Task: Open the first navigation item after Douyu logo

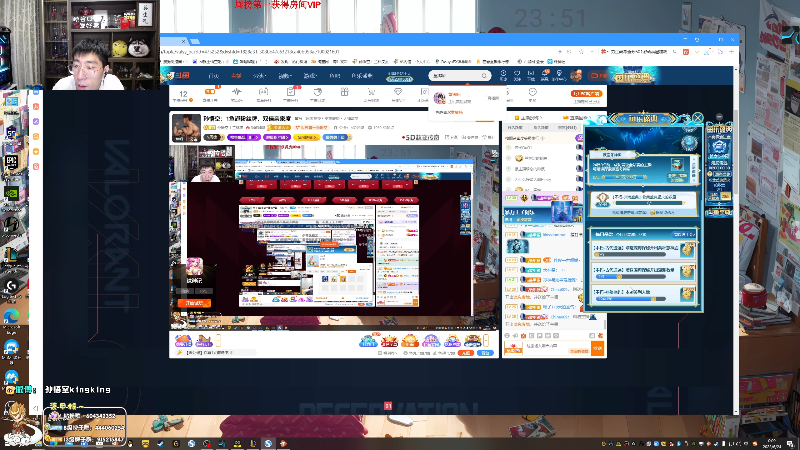Action: (x=214, y=76)
